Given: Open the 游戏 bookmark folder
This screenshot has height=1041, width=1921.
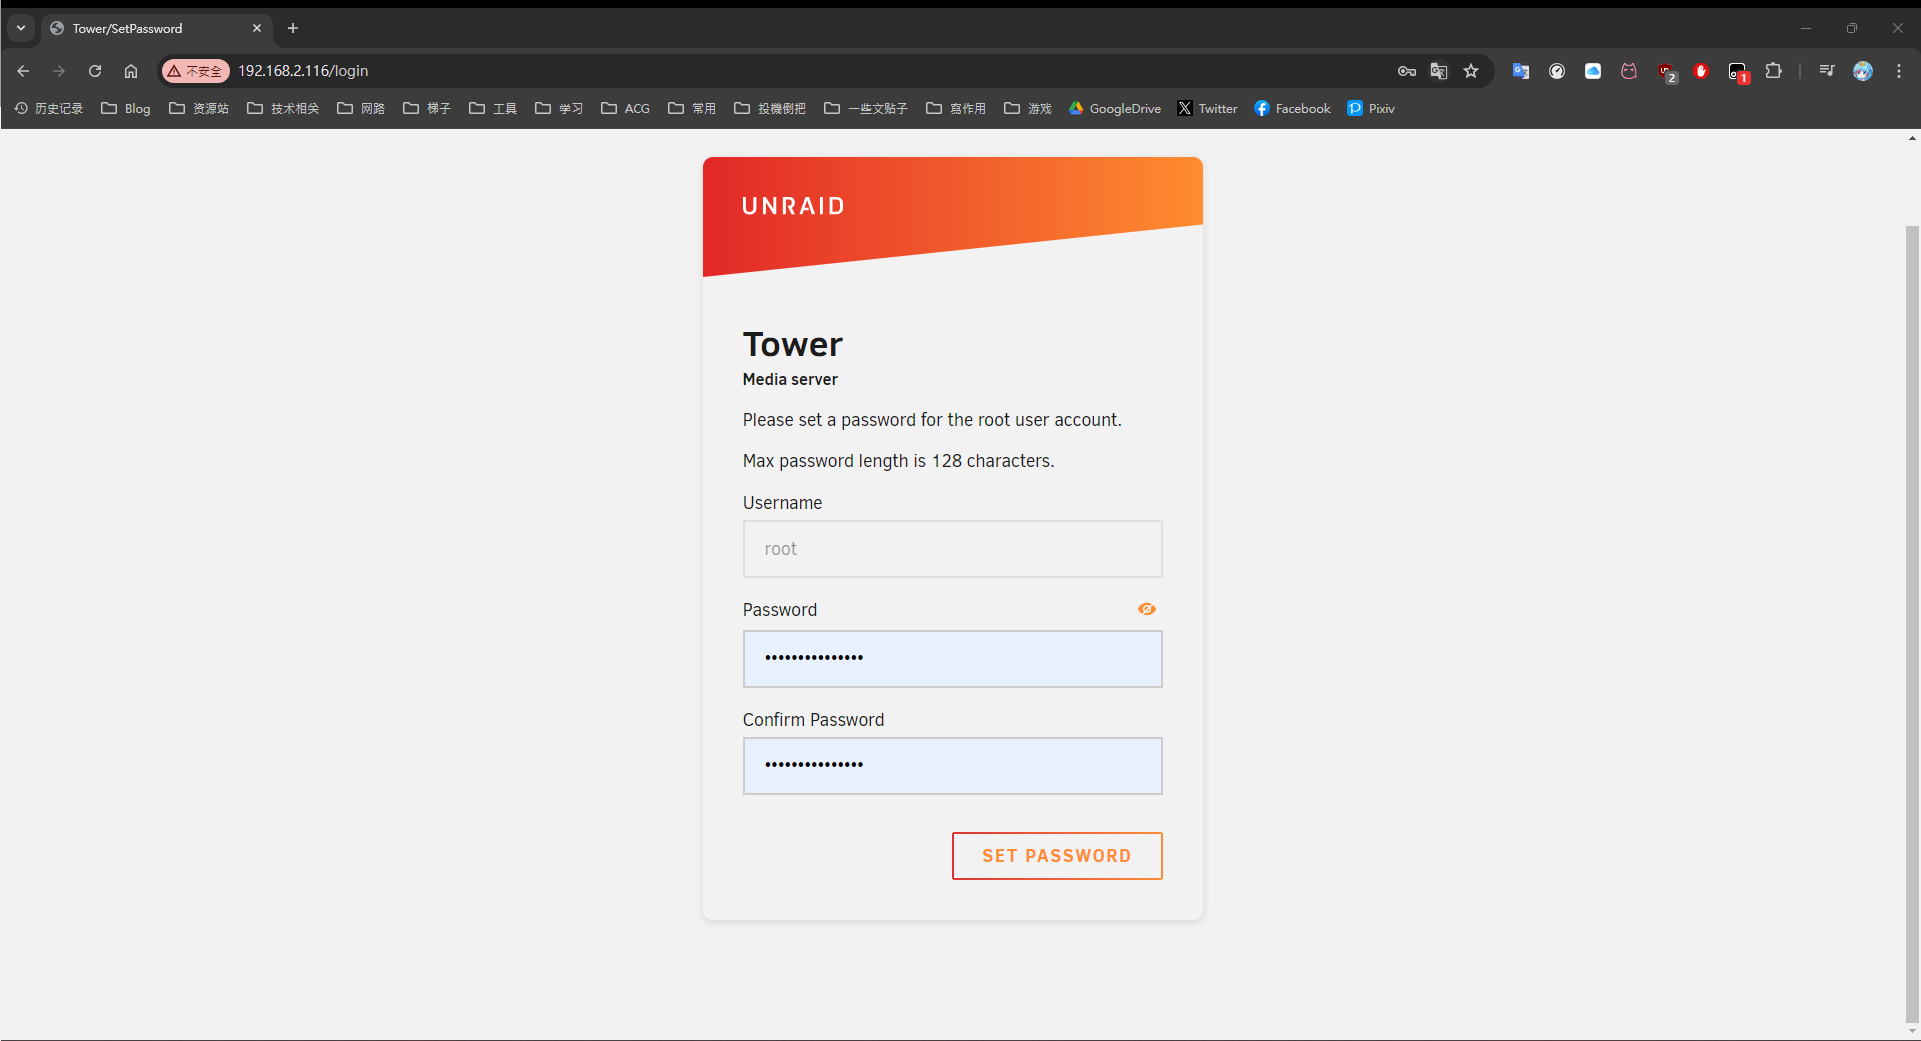Looking at the screenshot, I should (1028, 108).
